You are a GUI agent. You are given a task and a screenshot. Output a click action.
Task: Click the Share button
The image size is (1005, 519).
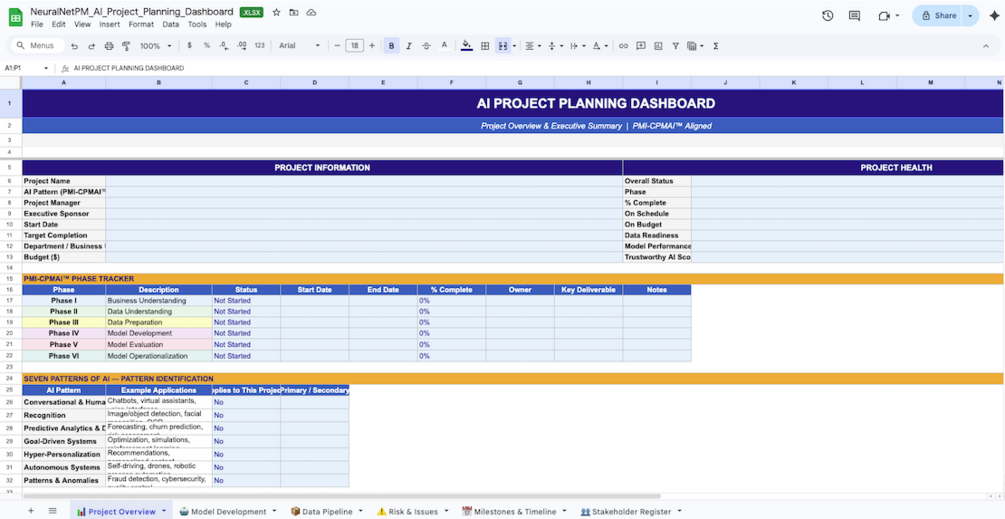tap(938, 15)
